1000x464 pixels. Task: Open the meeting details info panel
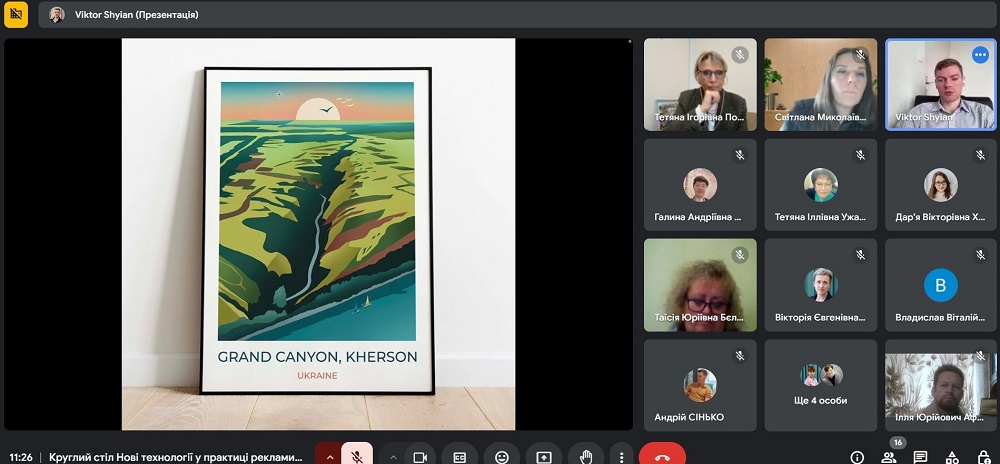pyautogui.click(x=857, y=457)
